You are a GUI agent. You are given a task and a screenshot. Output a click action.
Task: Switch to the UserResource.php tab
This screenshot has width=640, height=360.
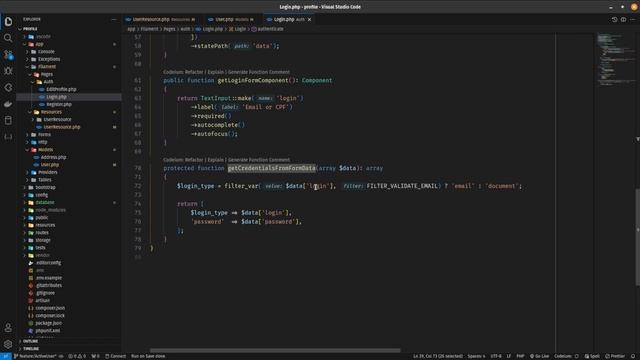pos(160,19)
